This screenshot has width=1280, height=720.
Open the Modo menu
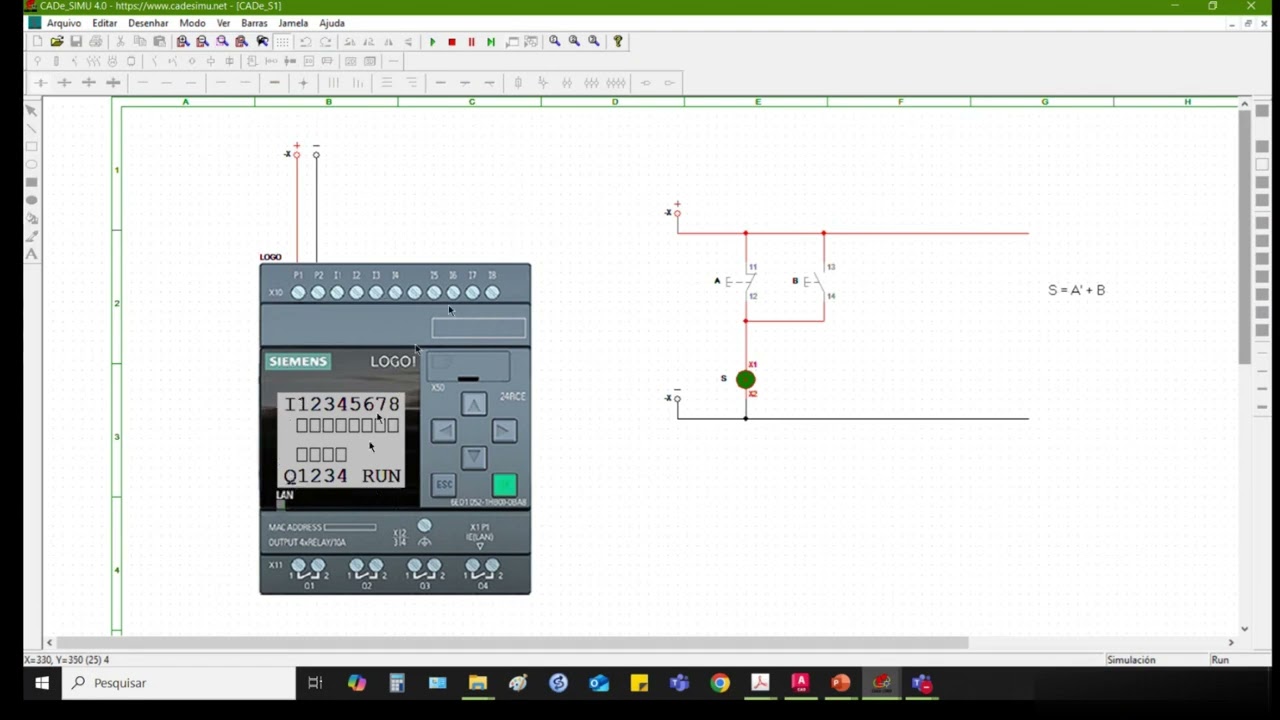click(192, 23)
